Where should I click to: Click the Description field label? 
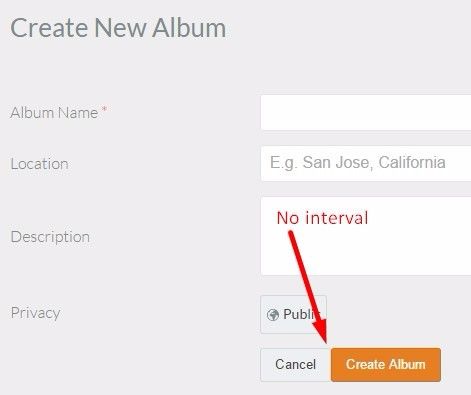(50, 237)
